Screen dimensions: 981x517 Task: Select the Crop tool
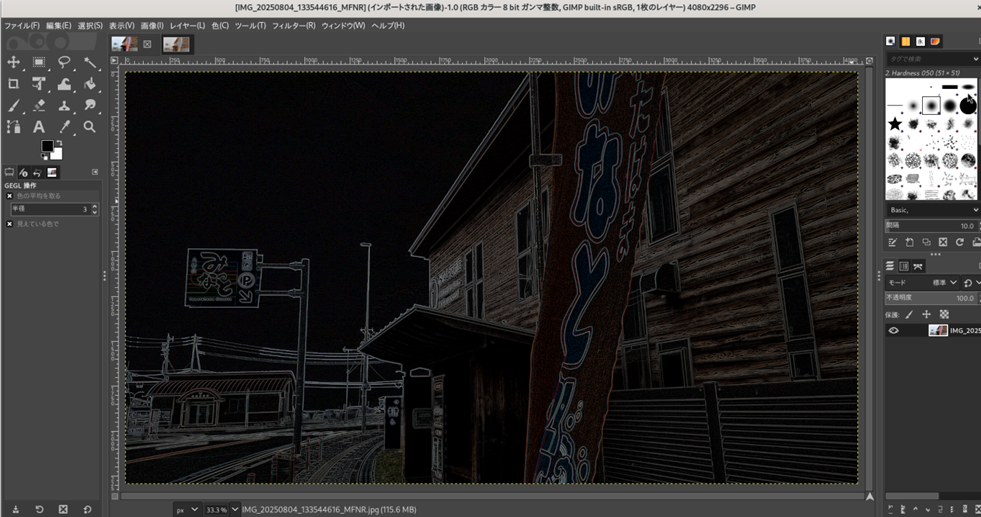point(14,84)
